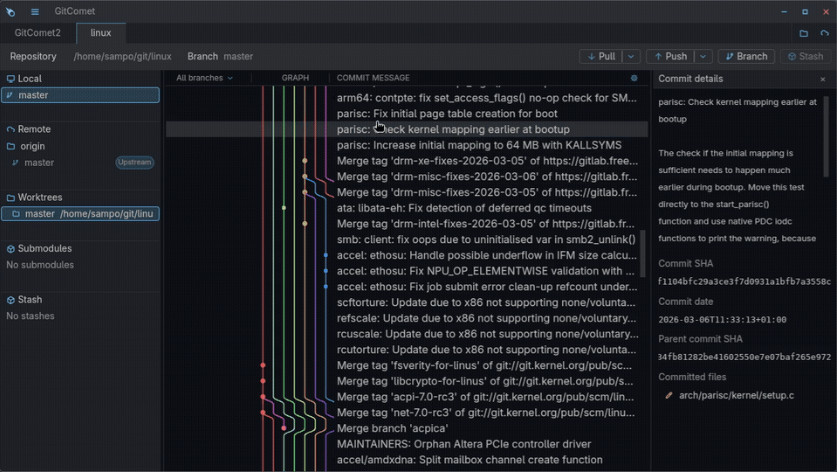Select commit 'Merge tag drm-misc-fixes-2026-03-05'
This screenshot has height=472, width=837.
click(x=407, y=192)
